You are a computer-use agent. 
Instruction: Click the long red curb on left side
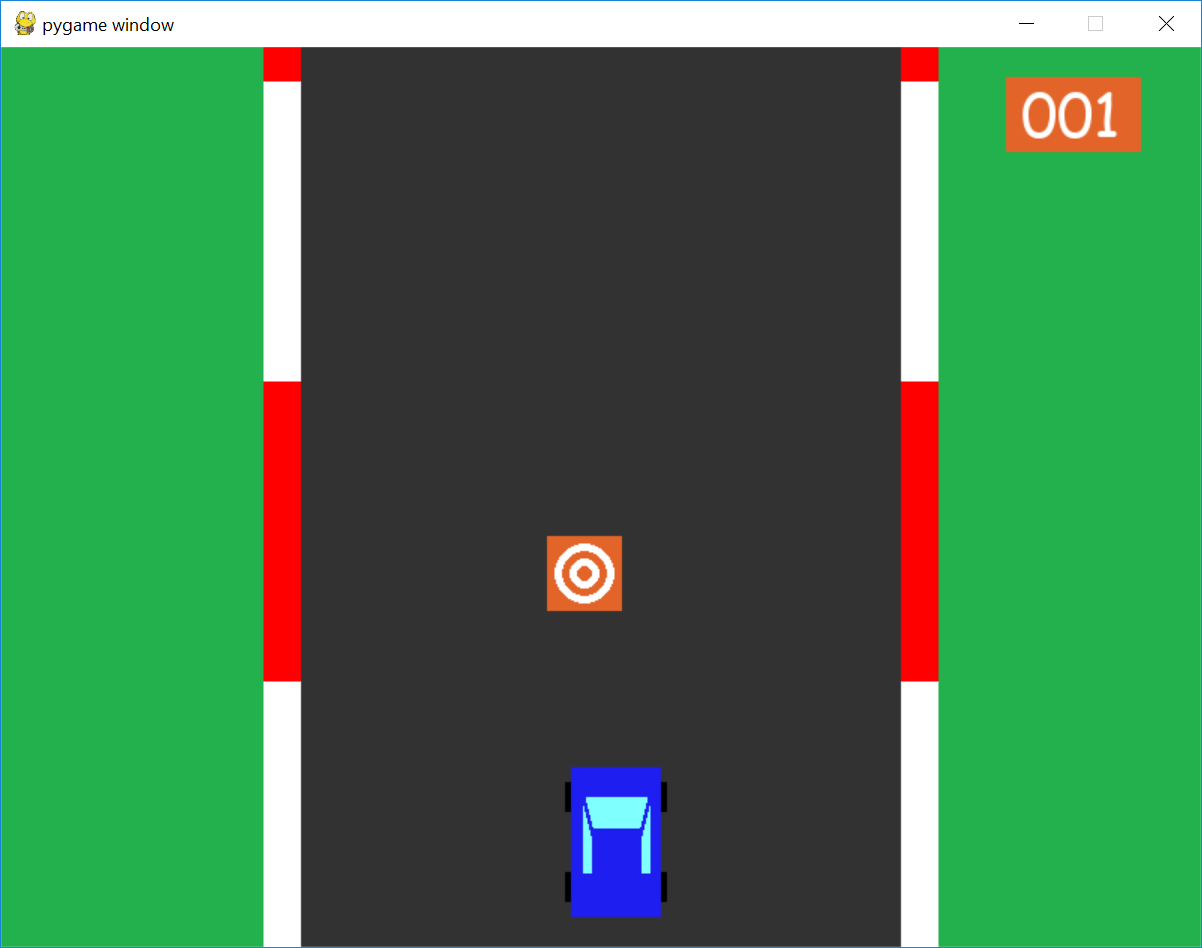pos(282,531)
